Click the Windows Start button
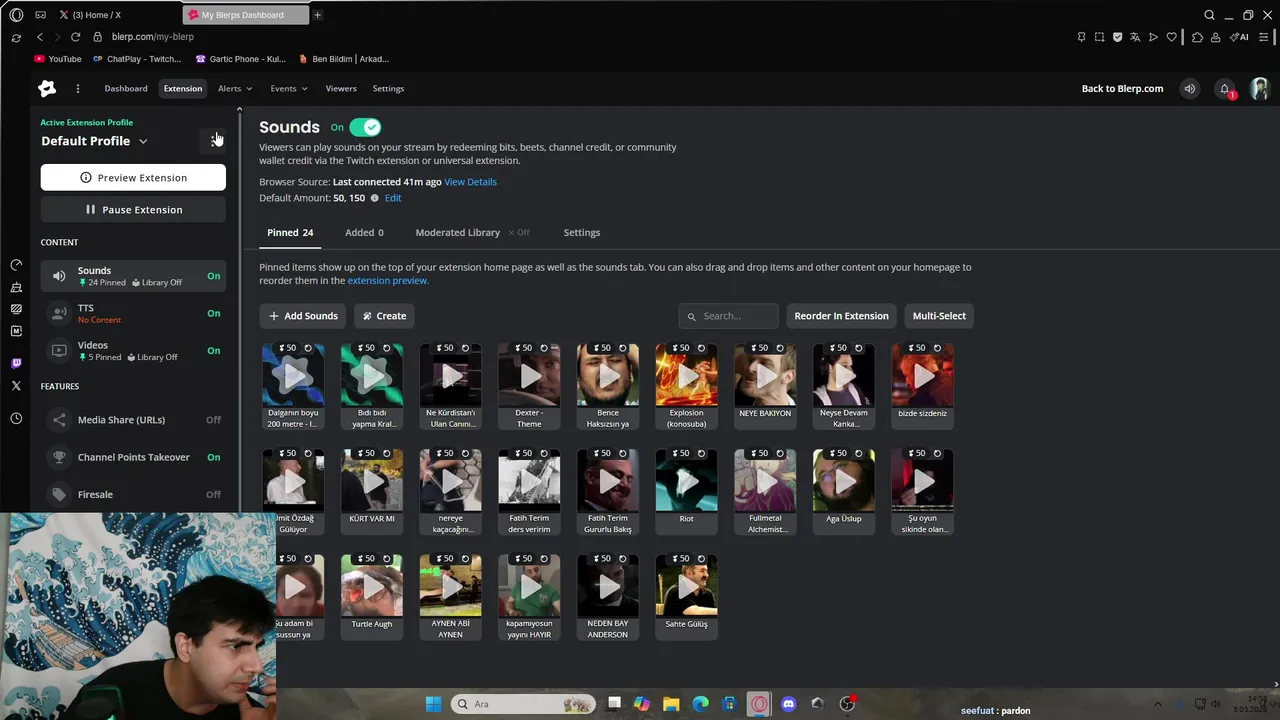This screenshot has width=1280, height=720. coord(433,704)
